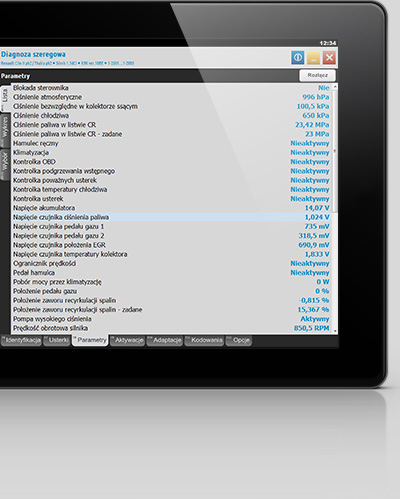The image size is (400, 499).
Task: Click the 12:34 clock in status bar
Action: click(x=328, y=43)
